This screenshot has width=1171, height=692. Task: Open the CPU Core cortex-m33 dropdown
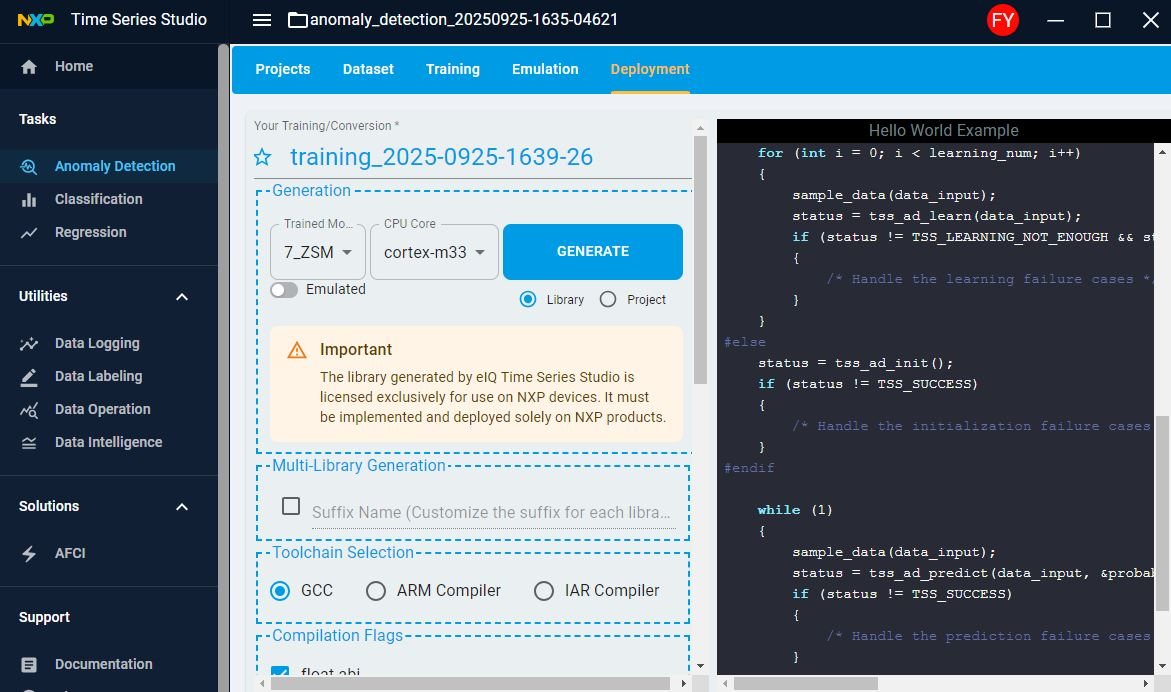[x=435, y=252]
